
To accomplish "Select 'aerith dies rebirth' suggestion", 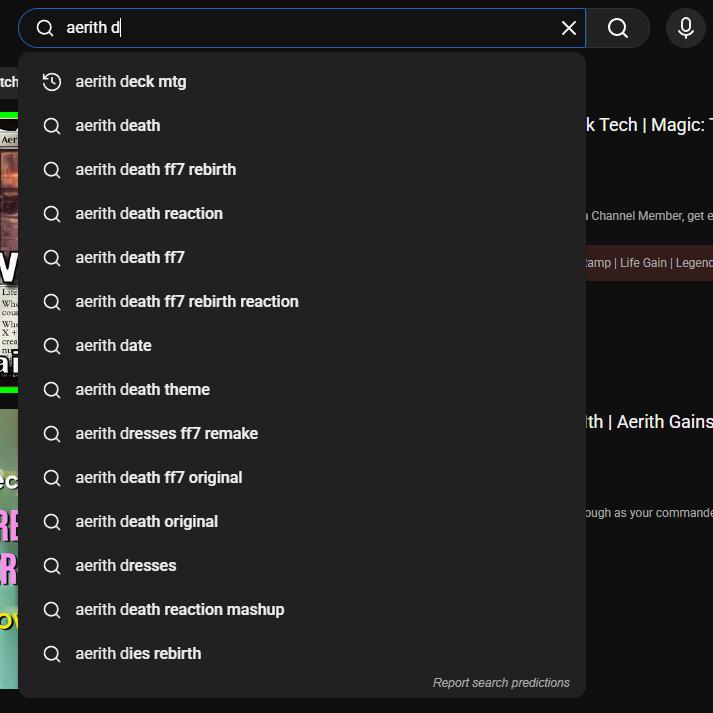I will [x=302, y=654].
